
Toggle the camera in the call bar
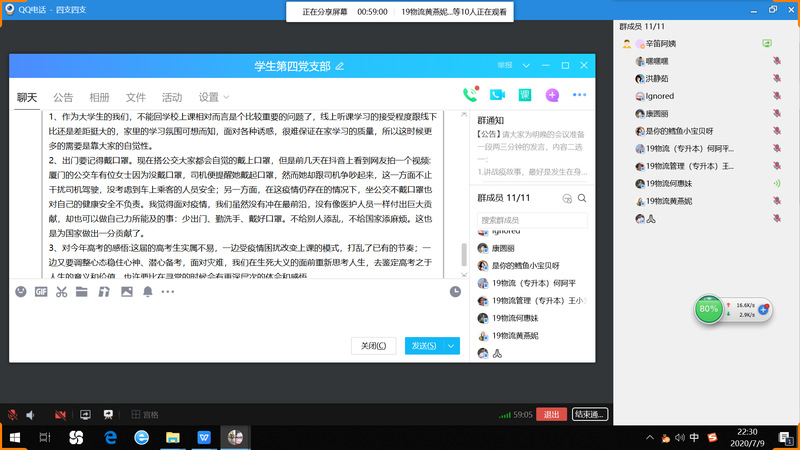tap(61, 414)
